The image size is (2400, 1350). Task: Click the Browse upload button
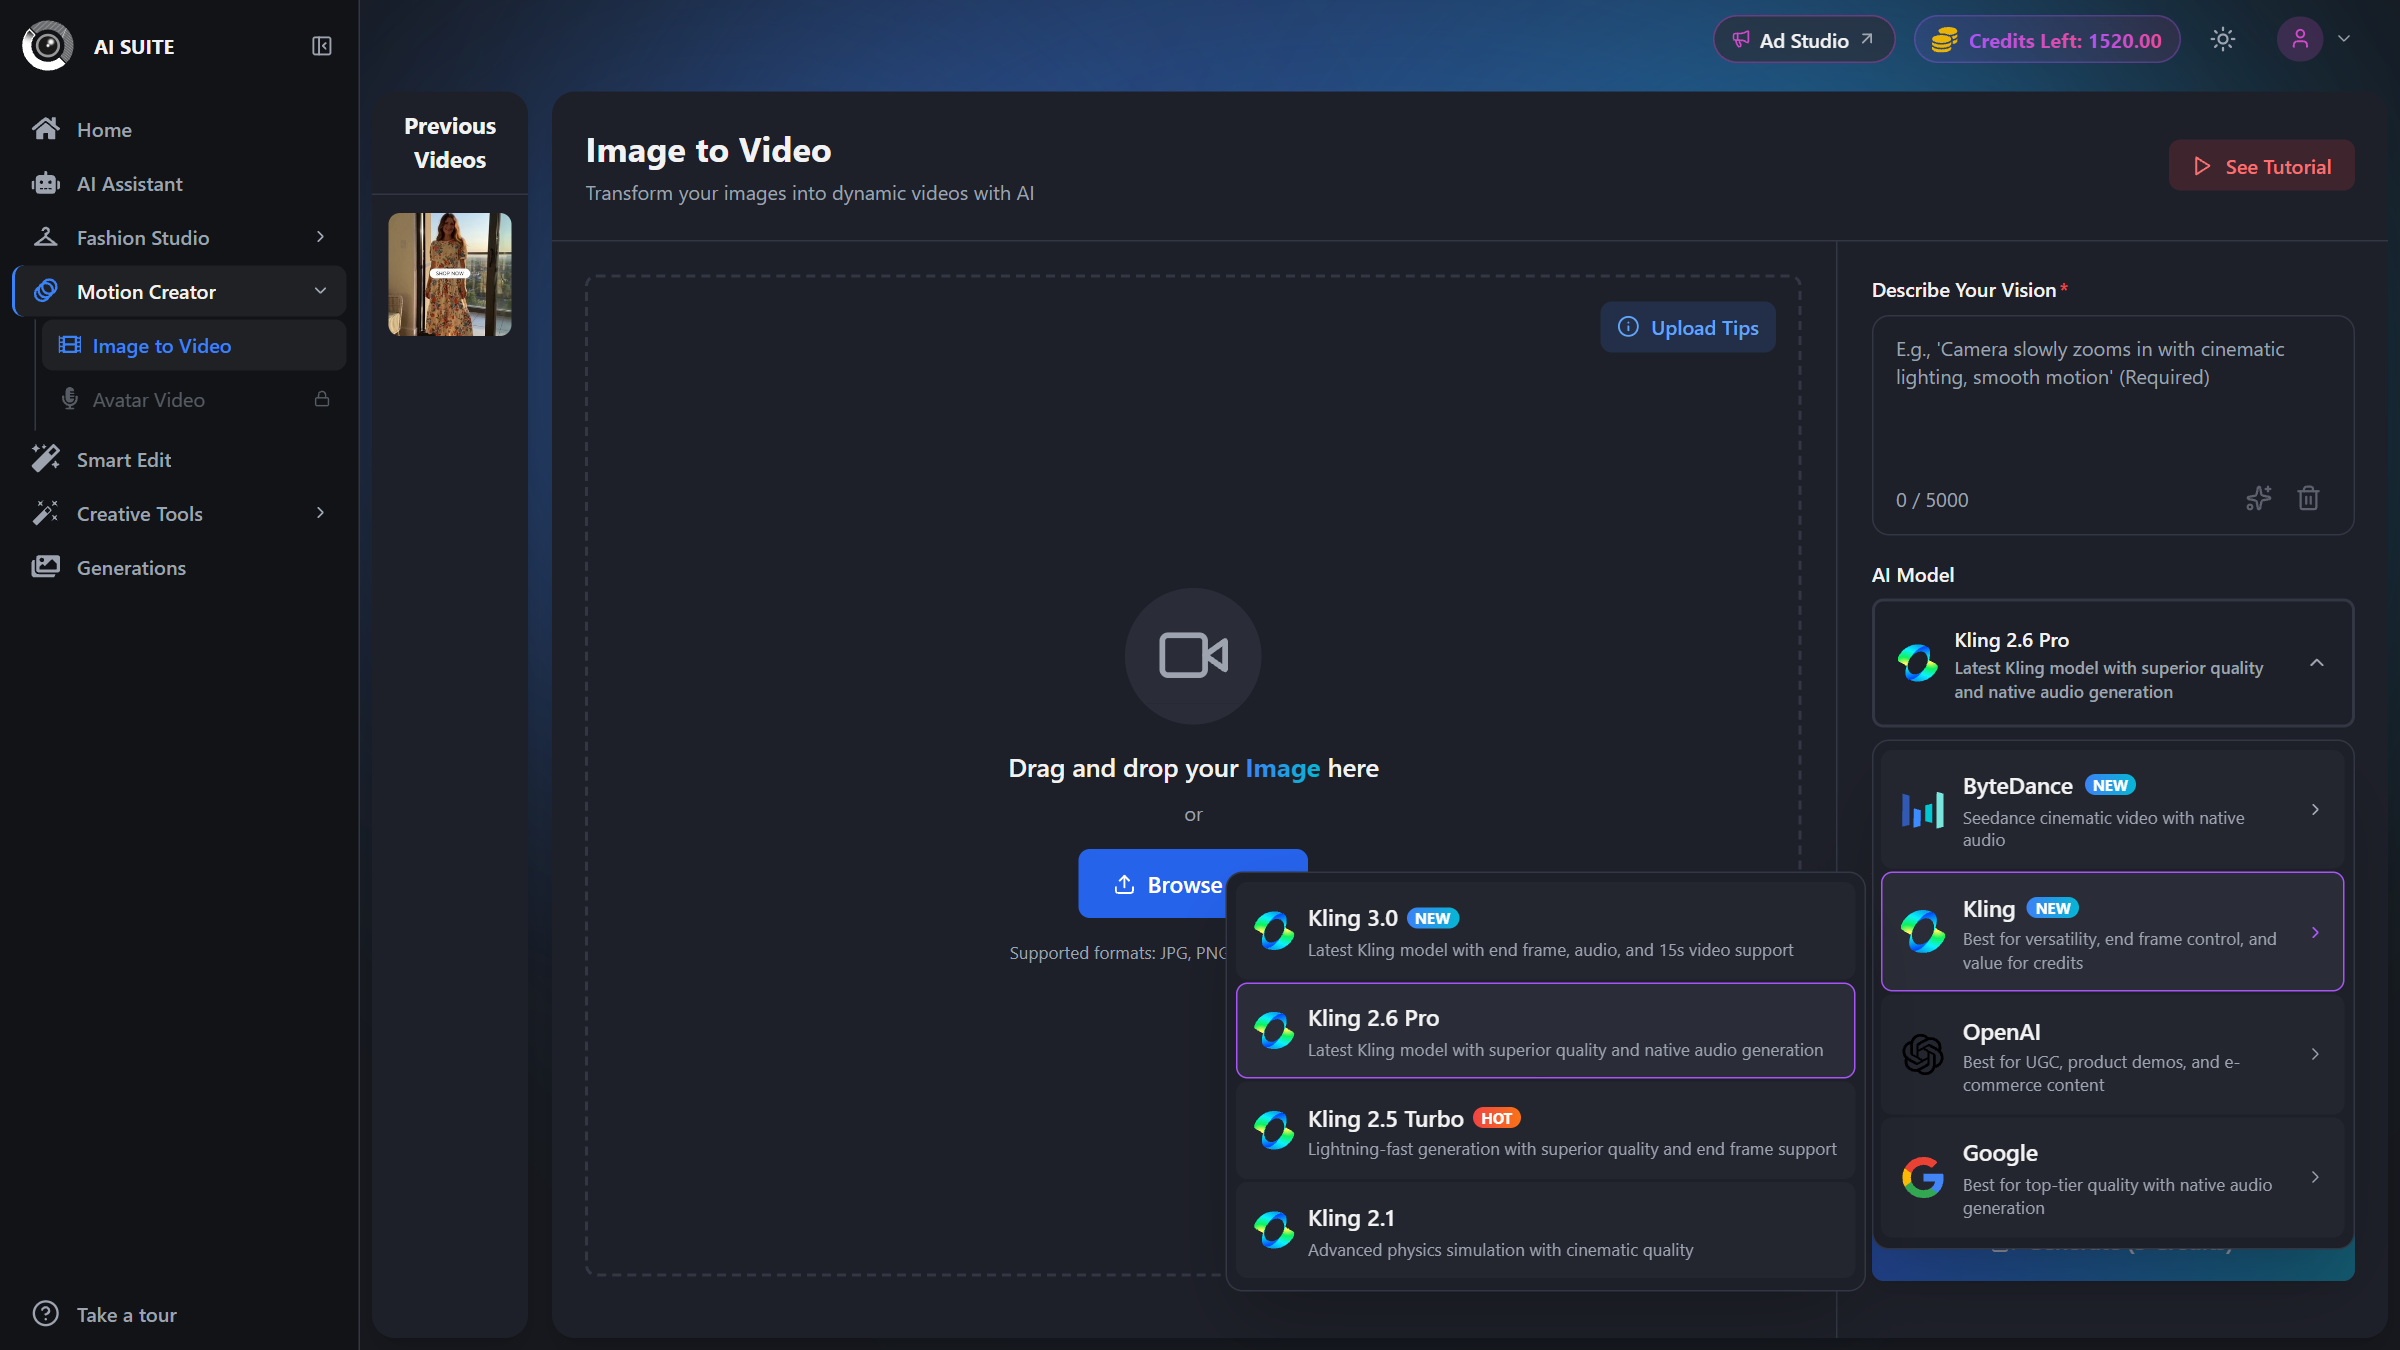point(1155,884)
